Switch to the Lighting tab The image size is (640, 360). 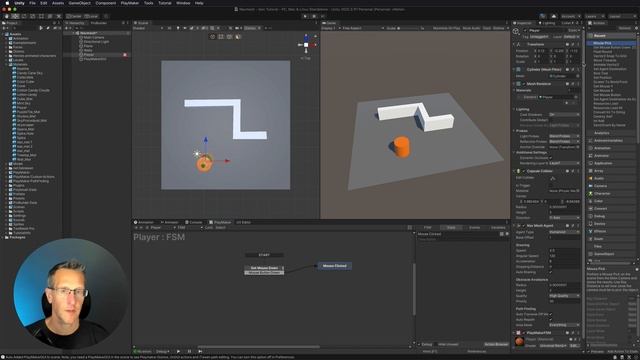(x=547, y=23)
